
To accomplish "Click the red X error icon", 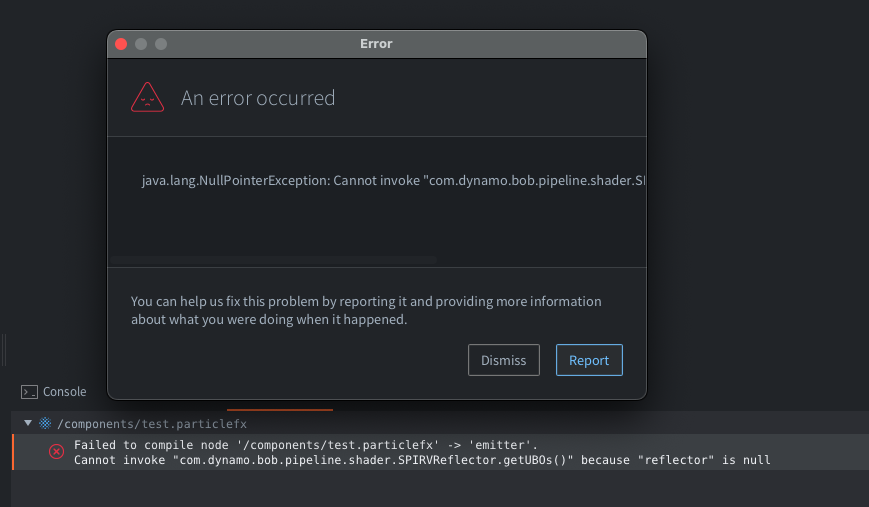I will click(x=57, y=452).
